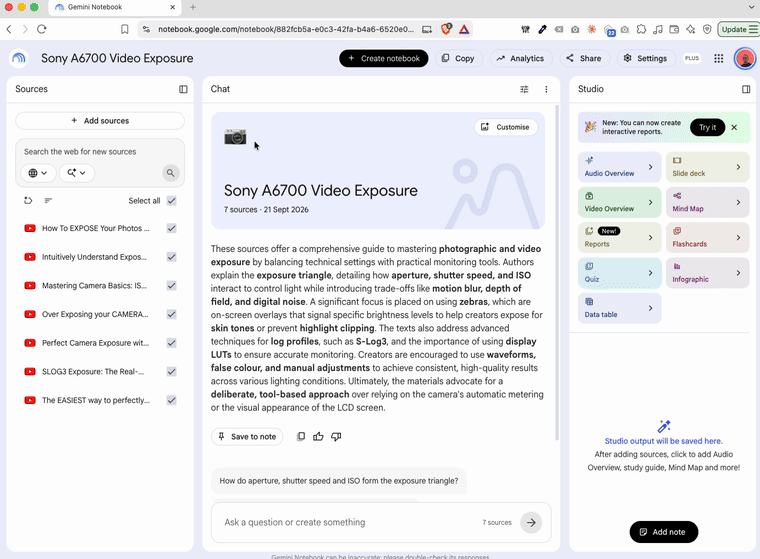Viewport: 760px width, 559px height.
Task: Open the Infographic studio tile
Action: pyautogui.click(x=707, y=273)
